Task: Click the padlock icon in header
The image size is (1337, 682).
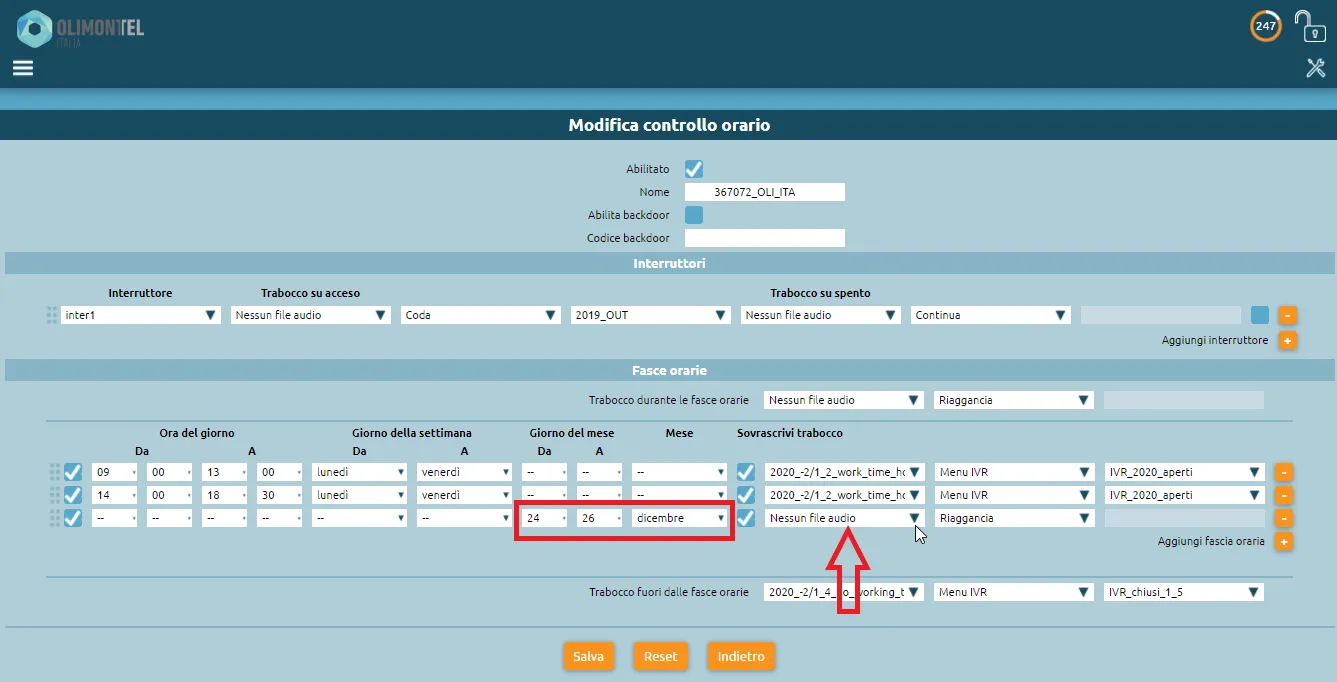Action: click(x=1306, y=26)
